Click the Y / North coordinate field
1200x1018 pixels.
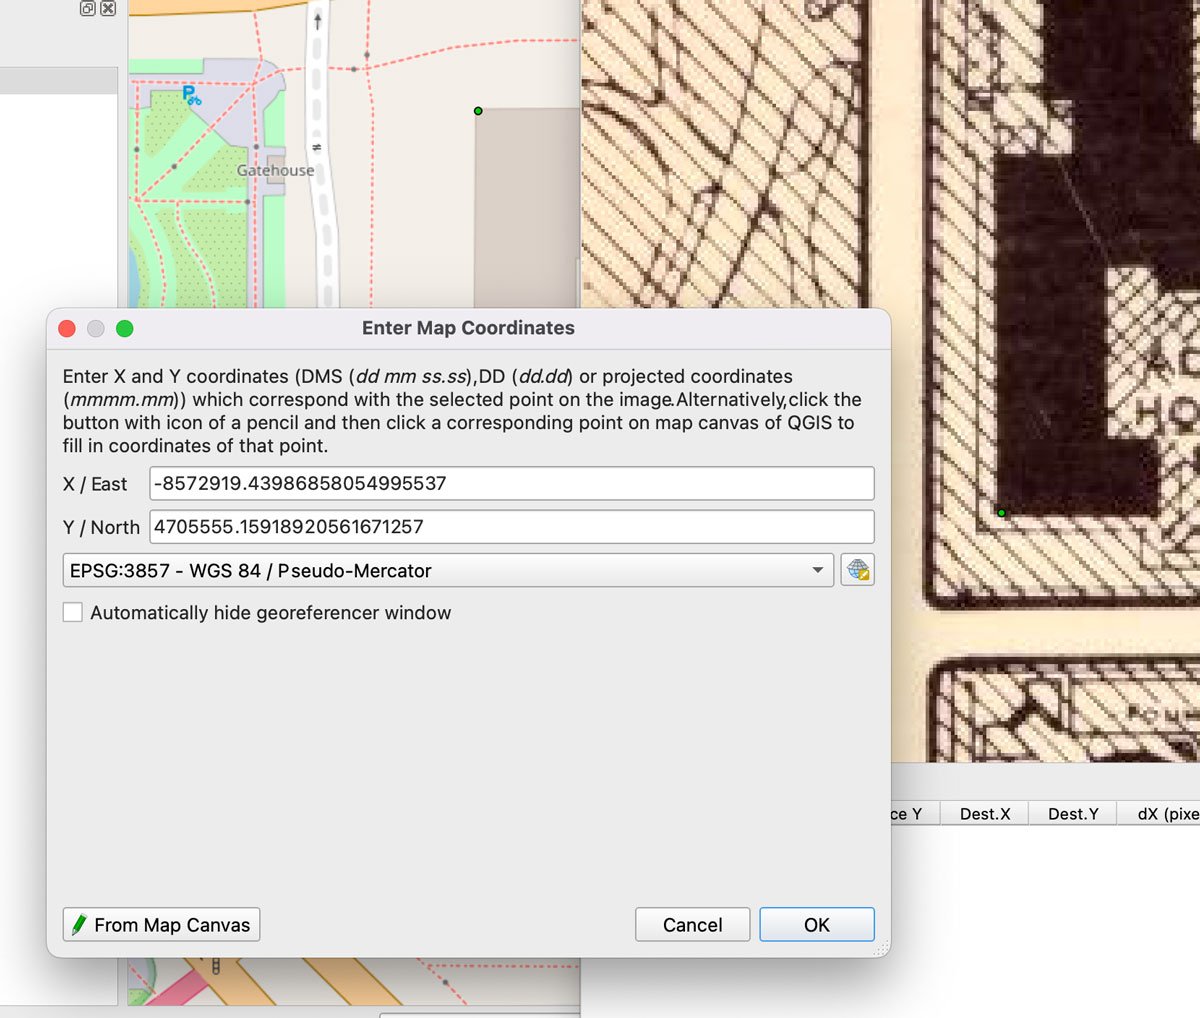tap(512, 527)
